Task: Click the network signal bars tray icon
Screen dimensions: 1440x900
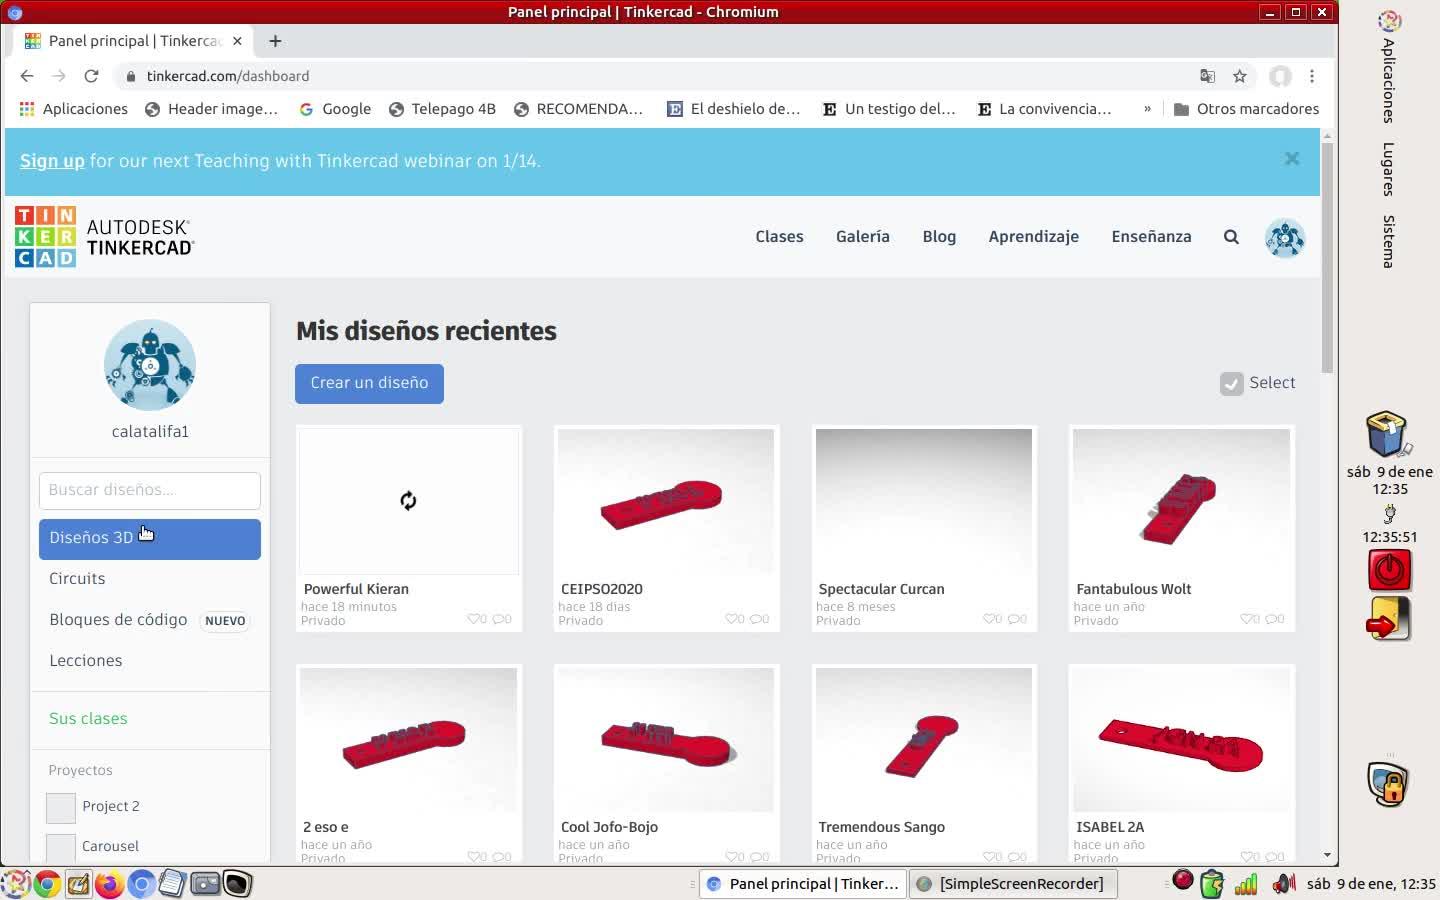Action: pos(1246,884)
